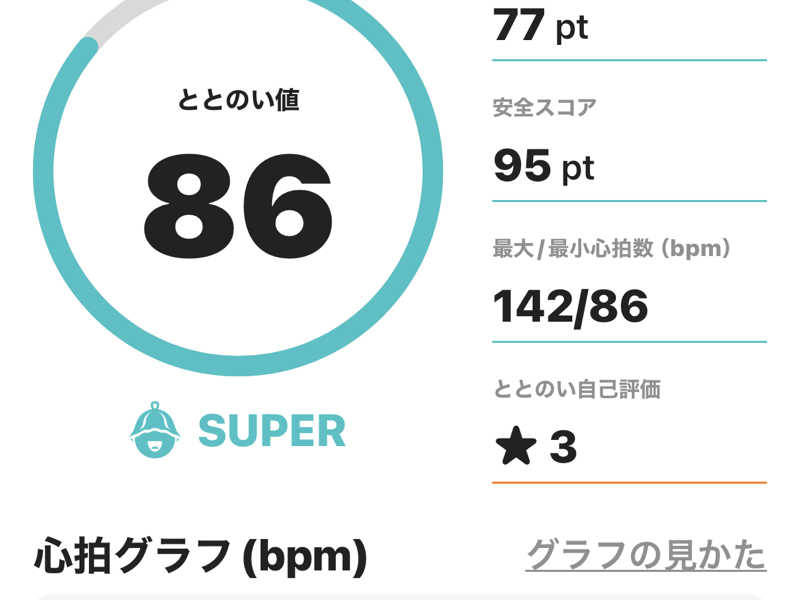Screen dimensions: 800x600
Task: Tap the teal divider under 95 pt
Action: click(630, 201)
